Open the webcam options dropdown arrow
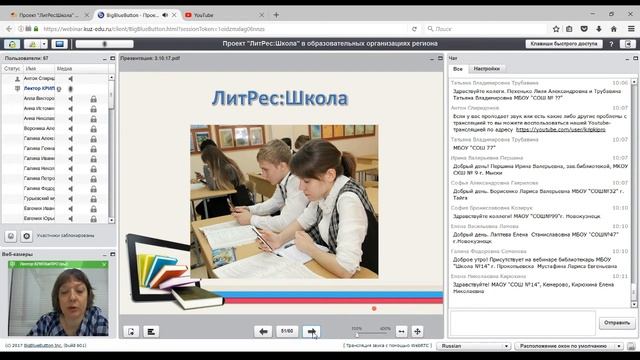The height and width of the screenshot is (360, 640). pyautogui.click(x=44, y=44)
